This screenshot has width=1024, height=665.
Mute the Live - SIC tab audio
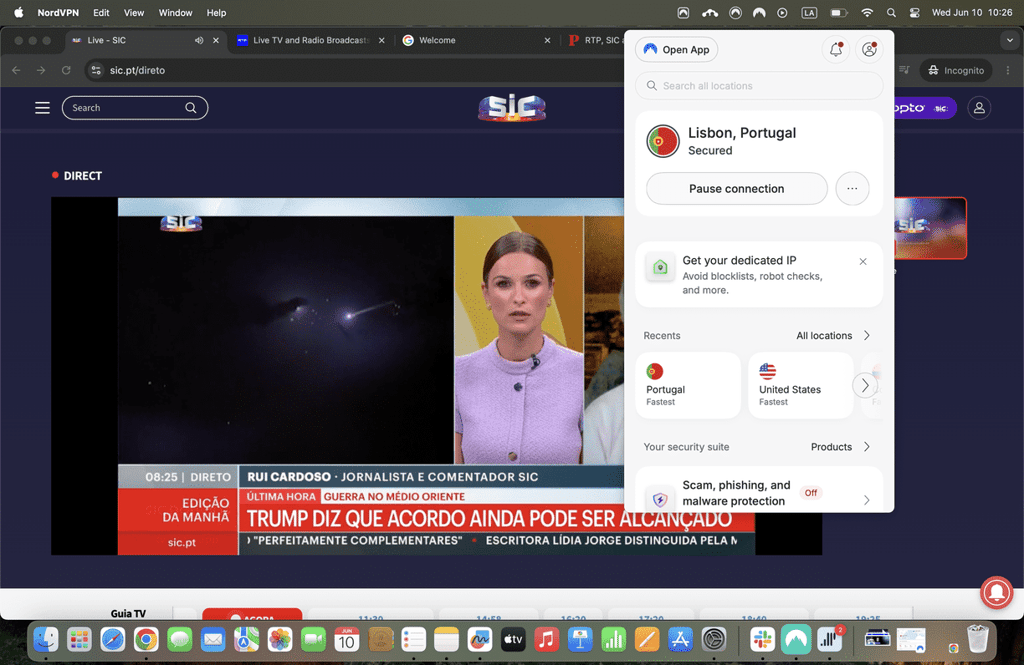199,40
